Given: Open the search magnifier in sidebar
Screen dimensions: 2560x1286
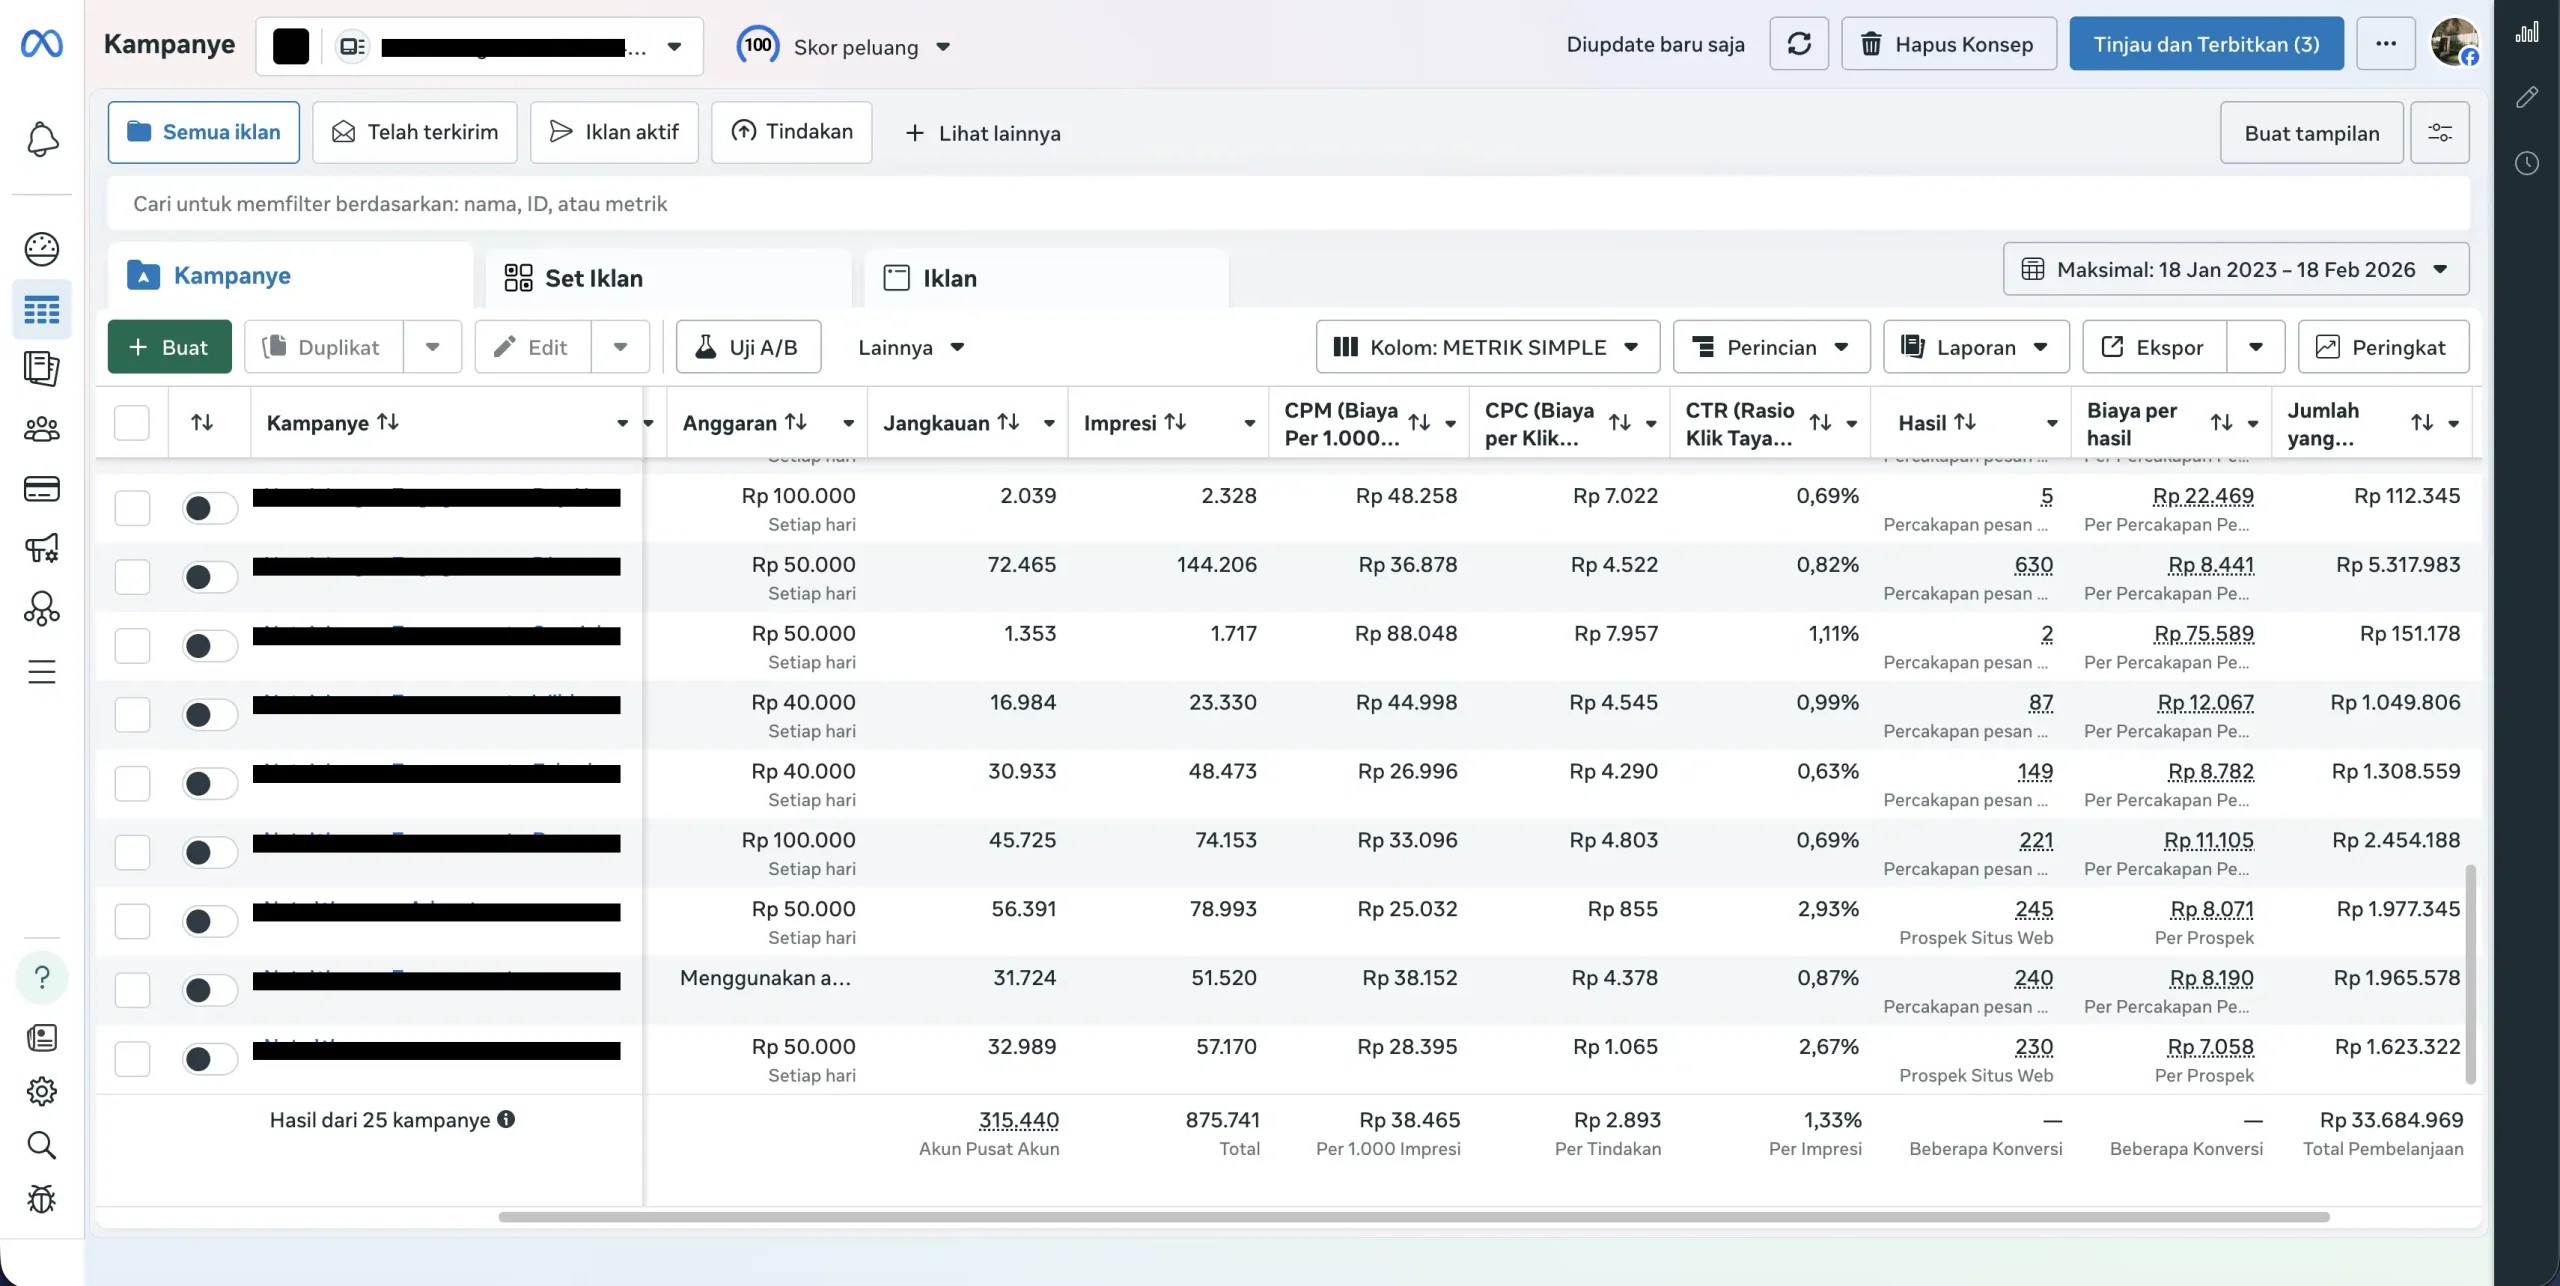Looking at the screenshot, I should [42, 1144].
